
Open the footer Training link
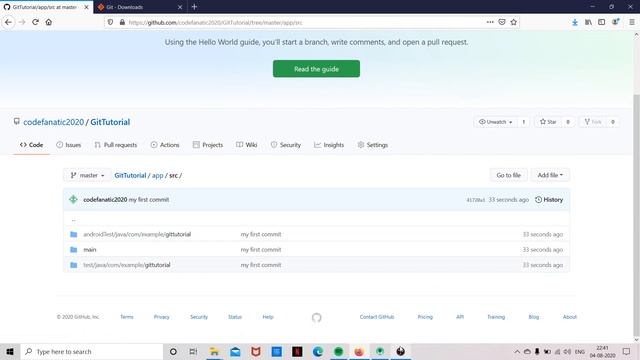[x=496, y=317]
